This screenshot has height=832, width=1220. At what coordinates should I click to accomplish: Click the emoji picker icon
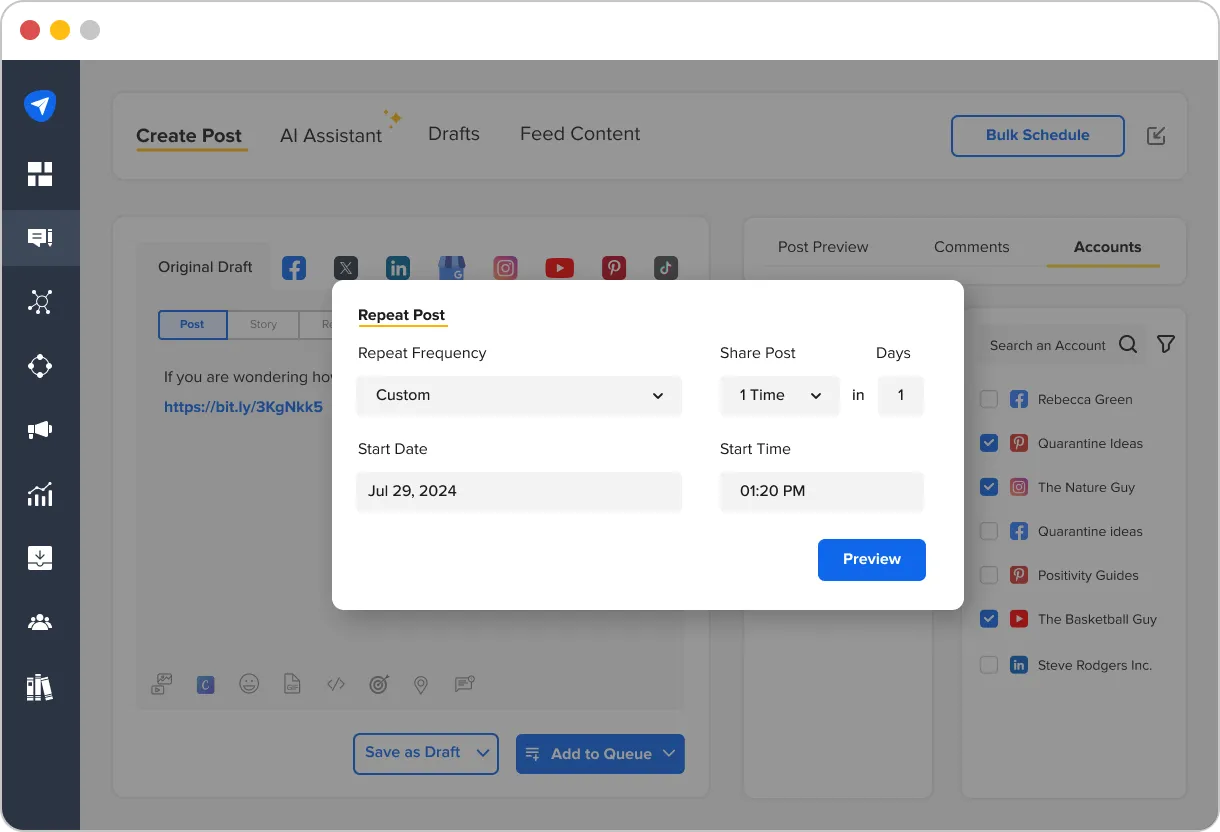point(249,684)
